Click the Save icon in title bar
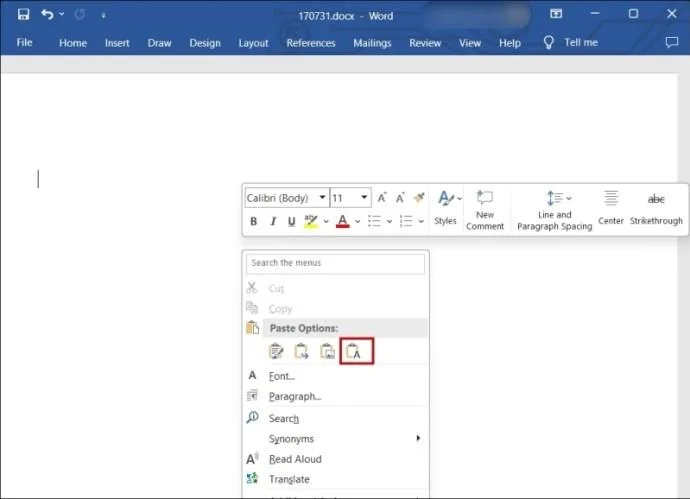The width and height of the screenshot is (690, 499). click(23, 15)
